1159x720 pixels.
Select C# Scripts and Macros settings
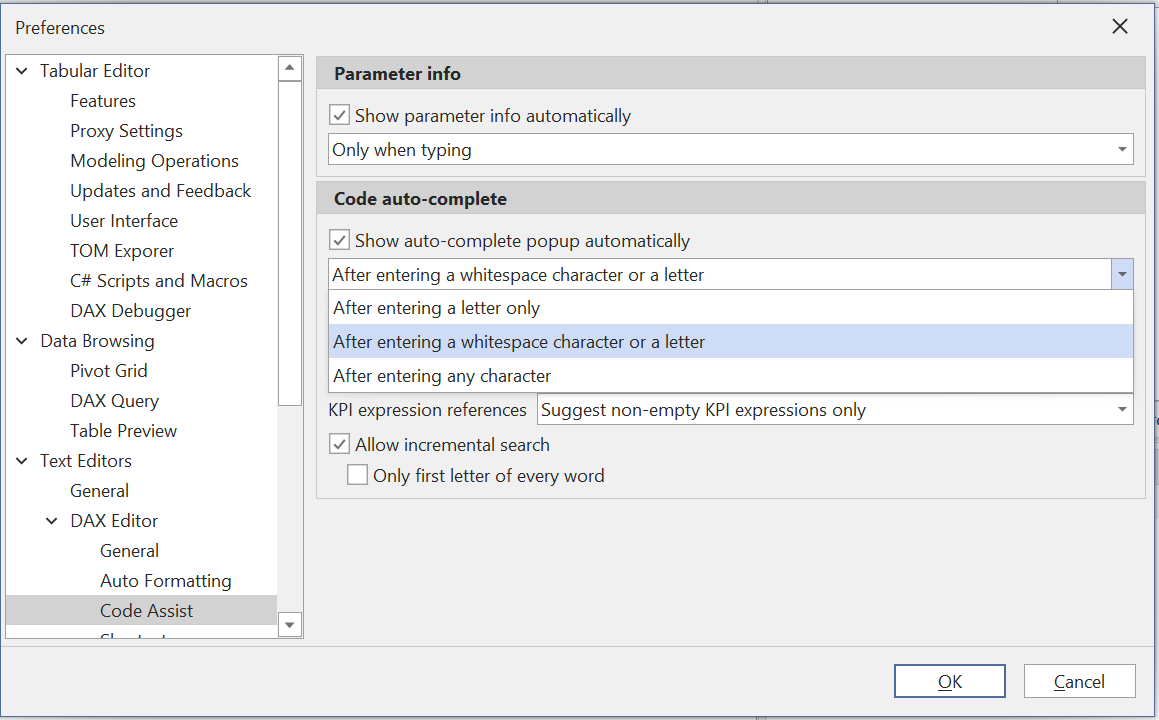point(159,280)
